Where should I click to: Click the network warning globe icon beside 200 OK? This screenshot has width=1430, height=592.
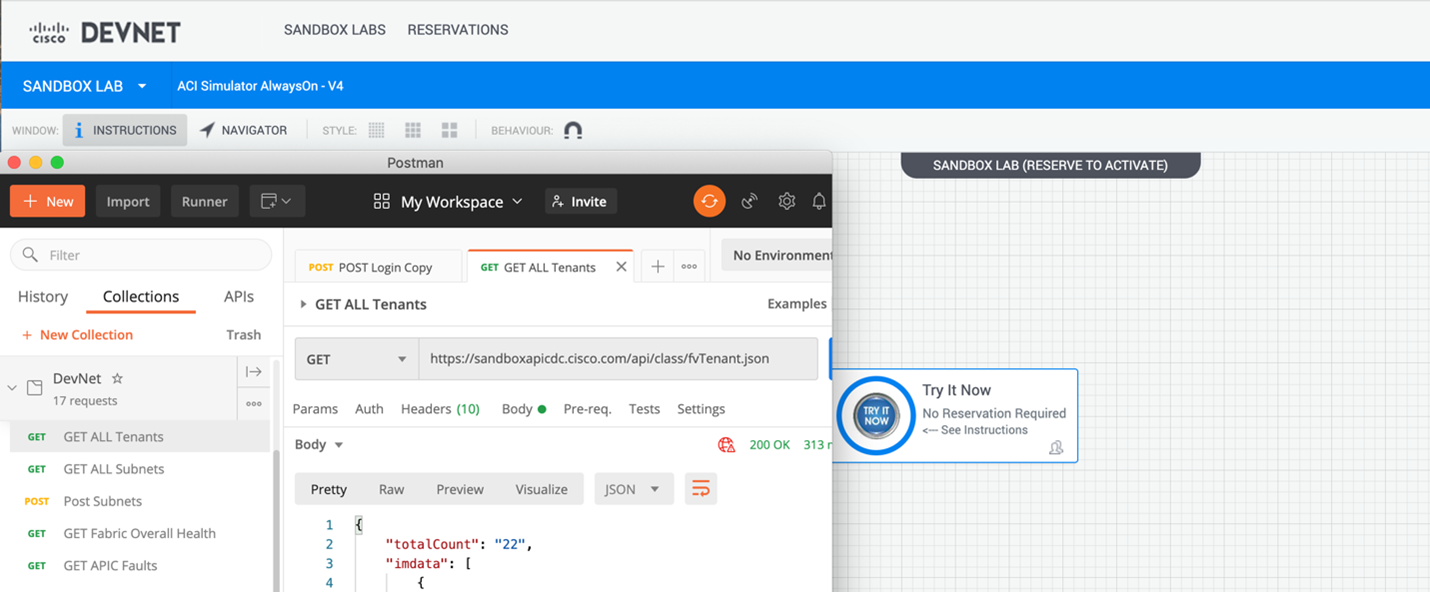pyautogui.click(x=726, y=444)
